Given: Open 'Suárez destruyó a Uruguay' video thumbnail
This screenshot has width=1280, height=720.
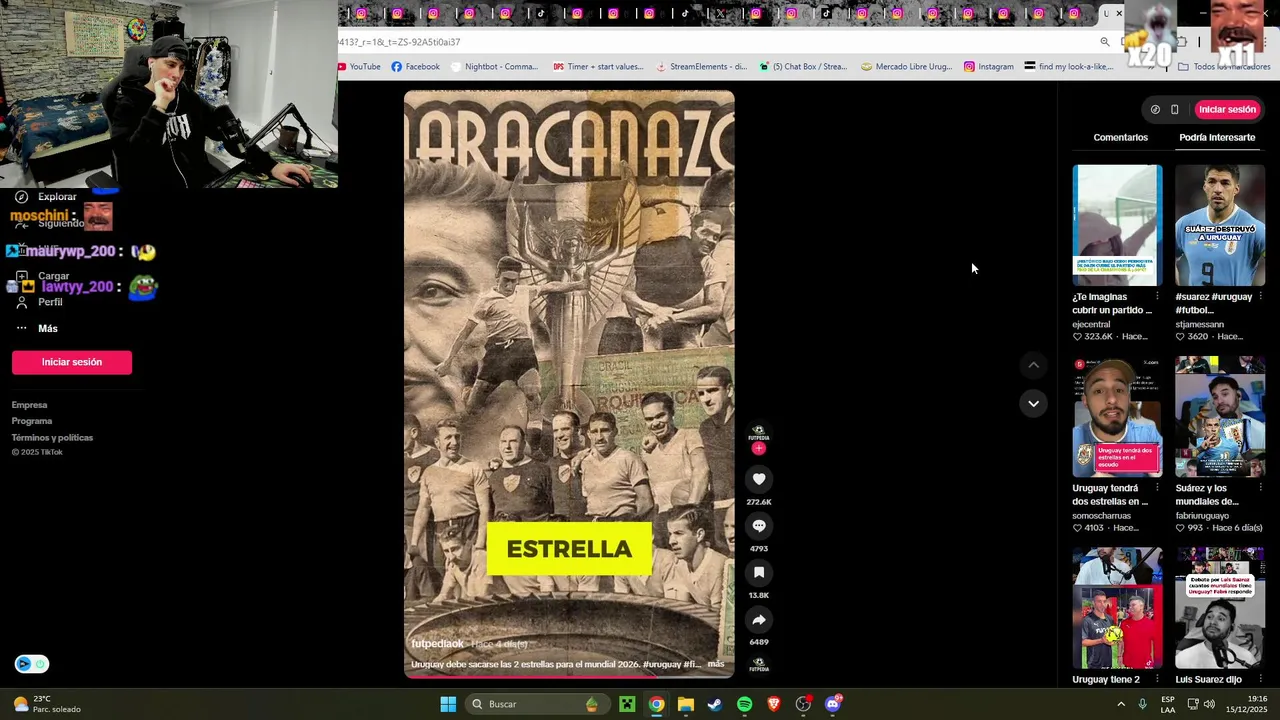Looking at the screenshot, I should [x=1219, y=226].
